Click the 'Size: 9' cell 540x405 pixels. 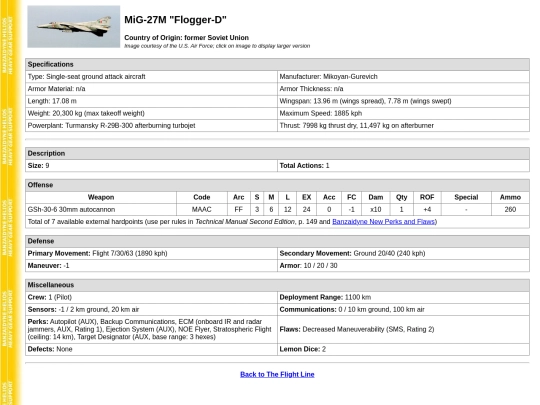pyautogui.click(x=151, y=166)
